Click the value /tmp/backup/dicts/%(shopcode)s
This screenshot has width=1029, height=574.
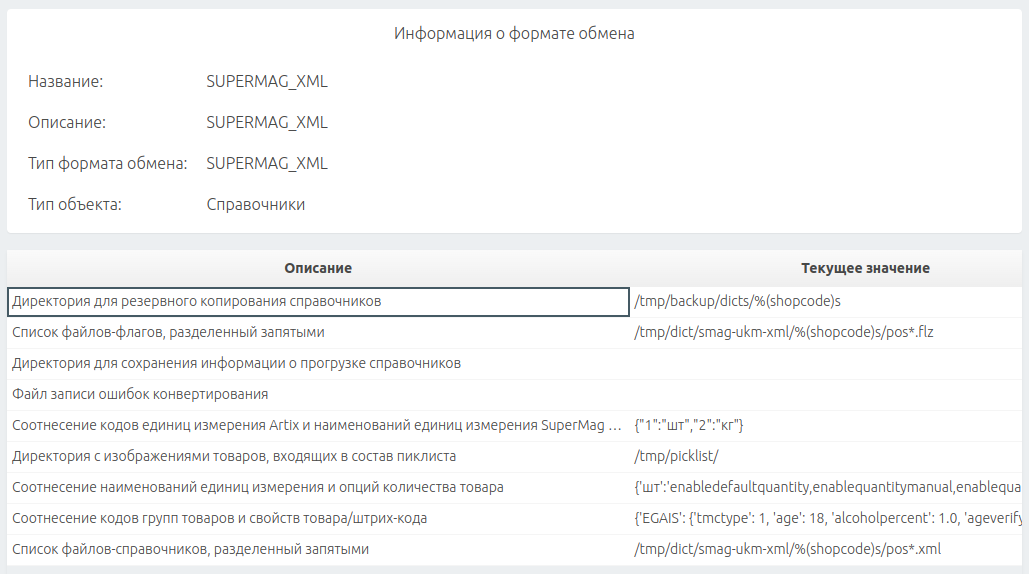pyautogui.click(x=737, y=302)
